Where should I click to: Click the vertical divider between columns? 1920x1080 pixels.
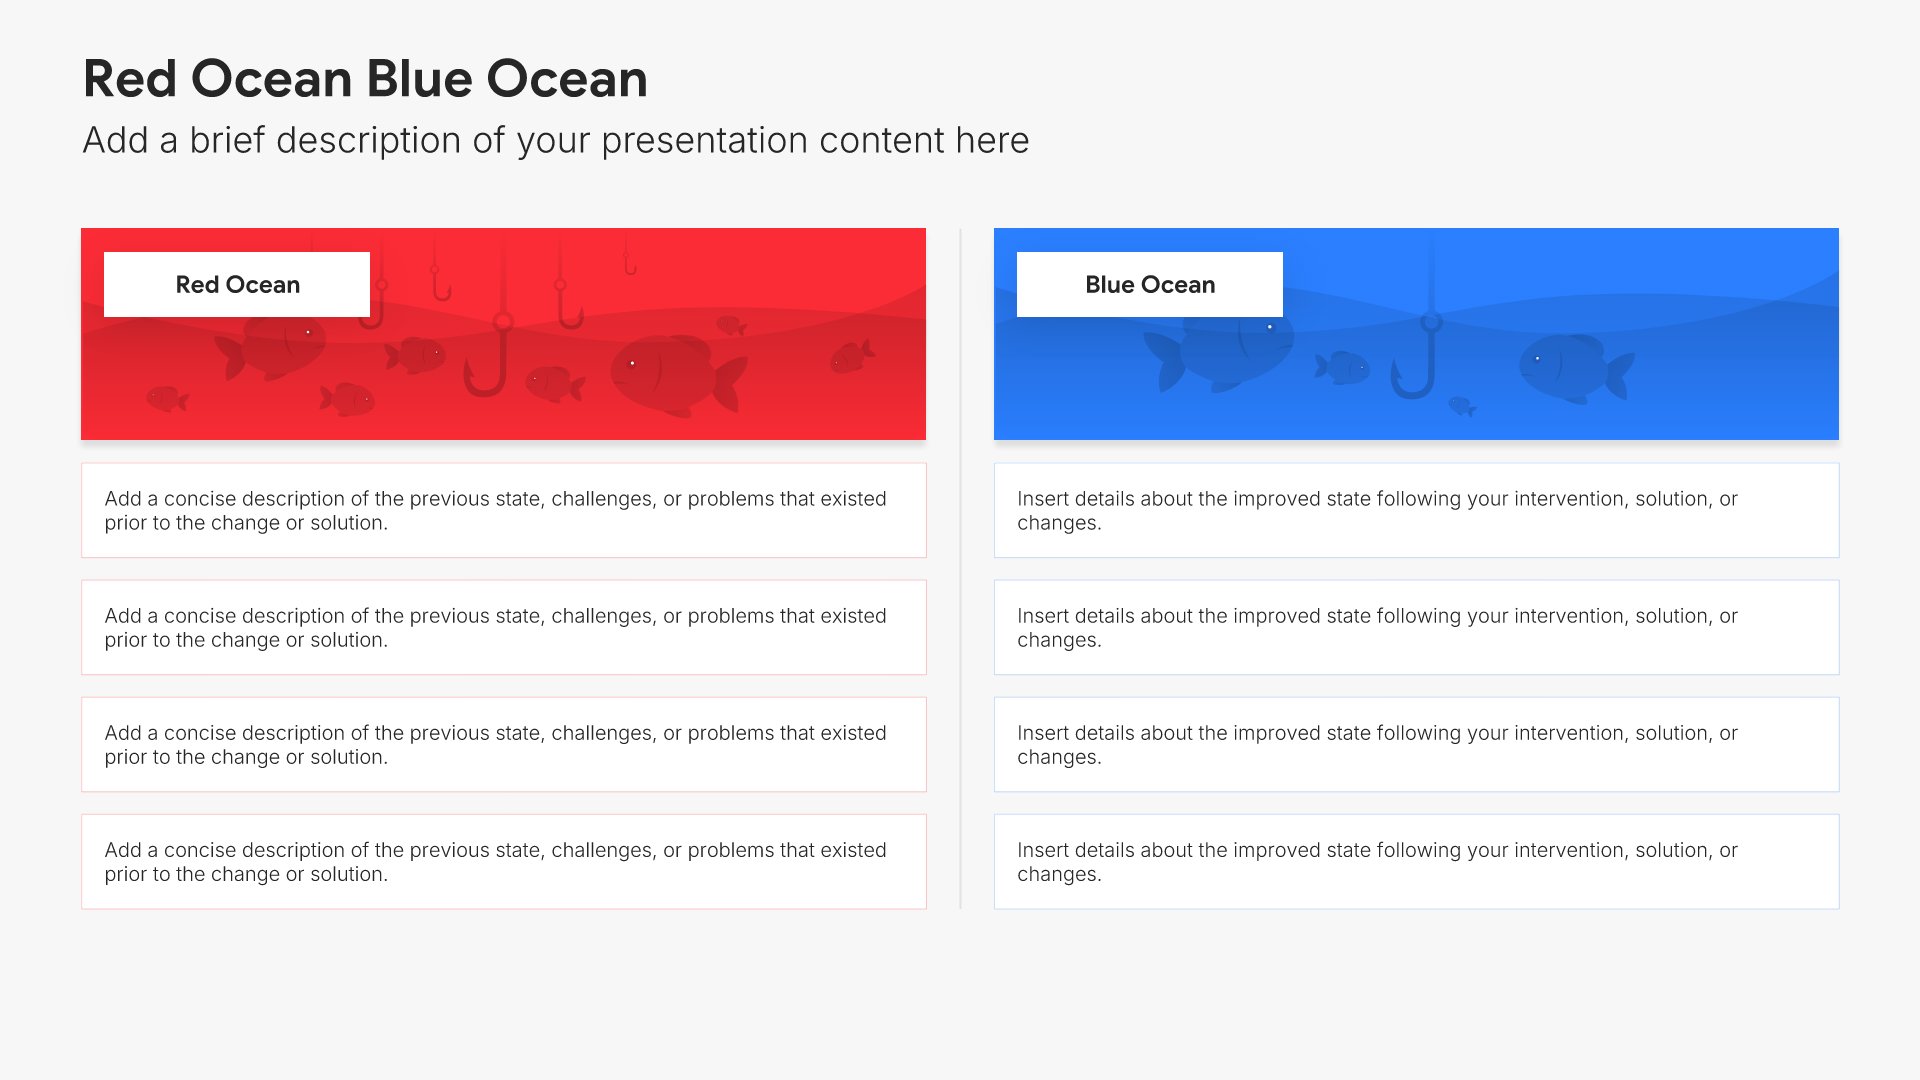(x=960, y=568)
